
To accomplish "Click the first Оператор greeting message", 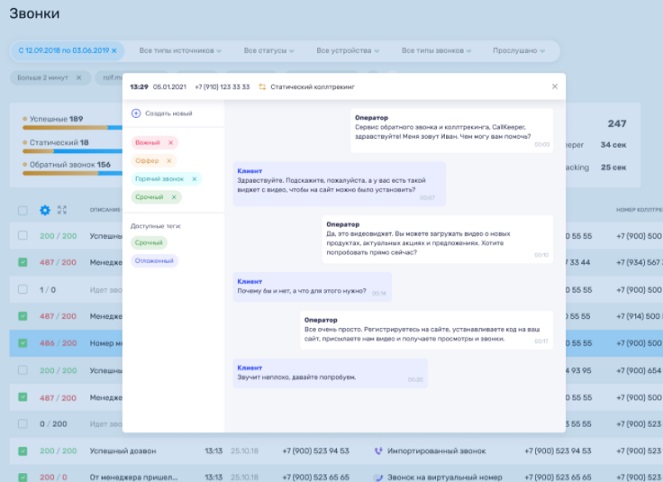I will 452,130.
